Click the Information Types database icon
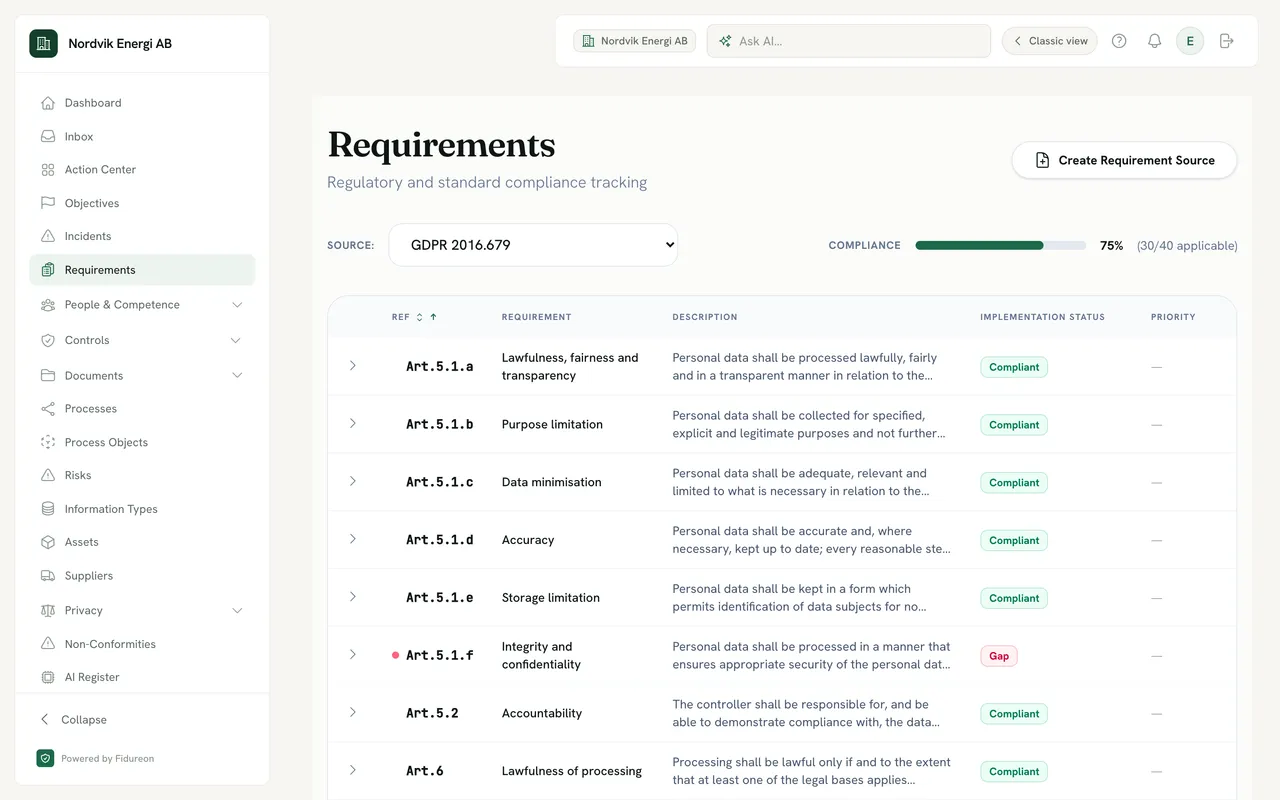The image size is (1280, 800). click(48, 509)
